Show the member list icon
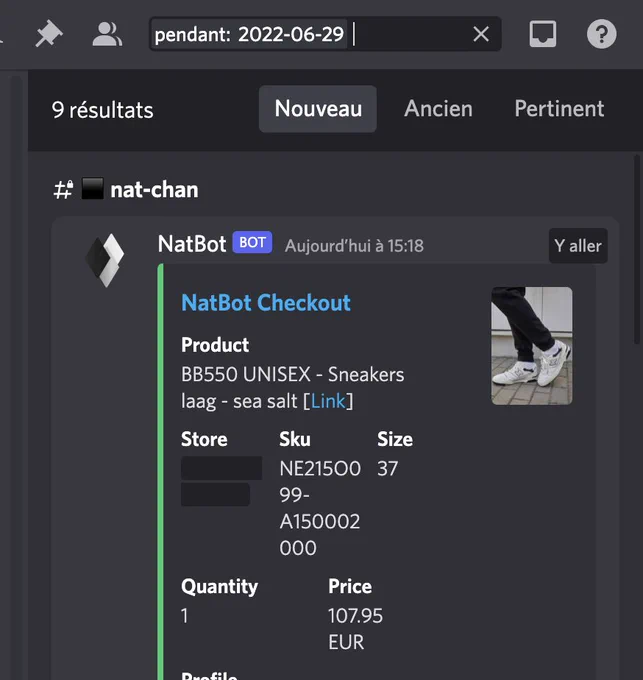 click(x=107, y=34)
